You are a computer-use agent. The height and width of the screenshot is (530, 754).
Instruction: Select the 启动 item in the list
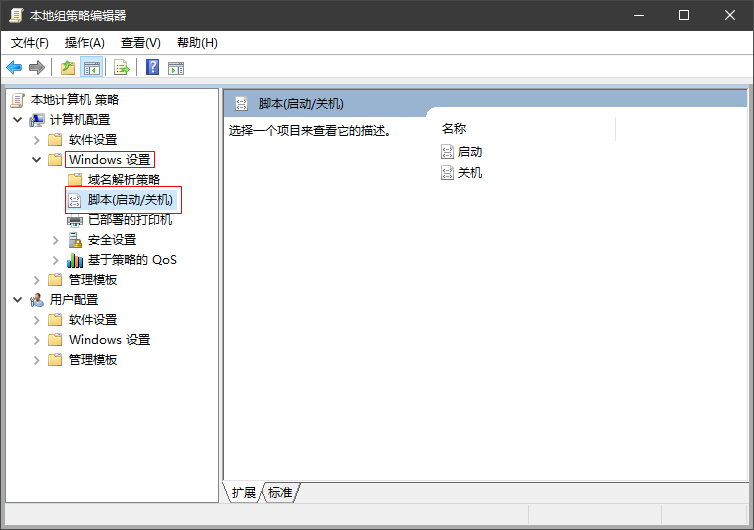coord(469,152)
